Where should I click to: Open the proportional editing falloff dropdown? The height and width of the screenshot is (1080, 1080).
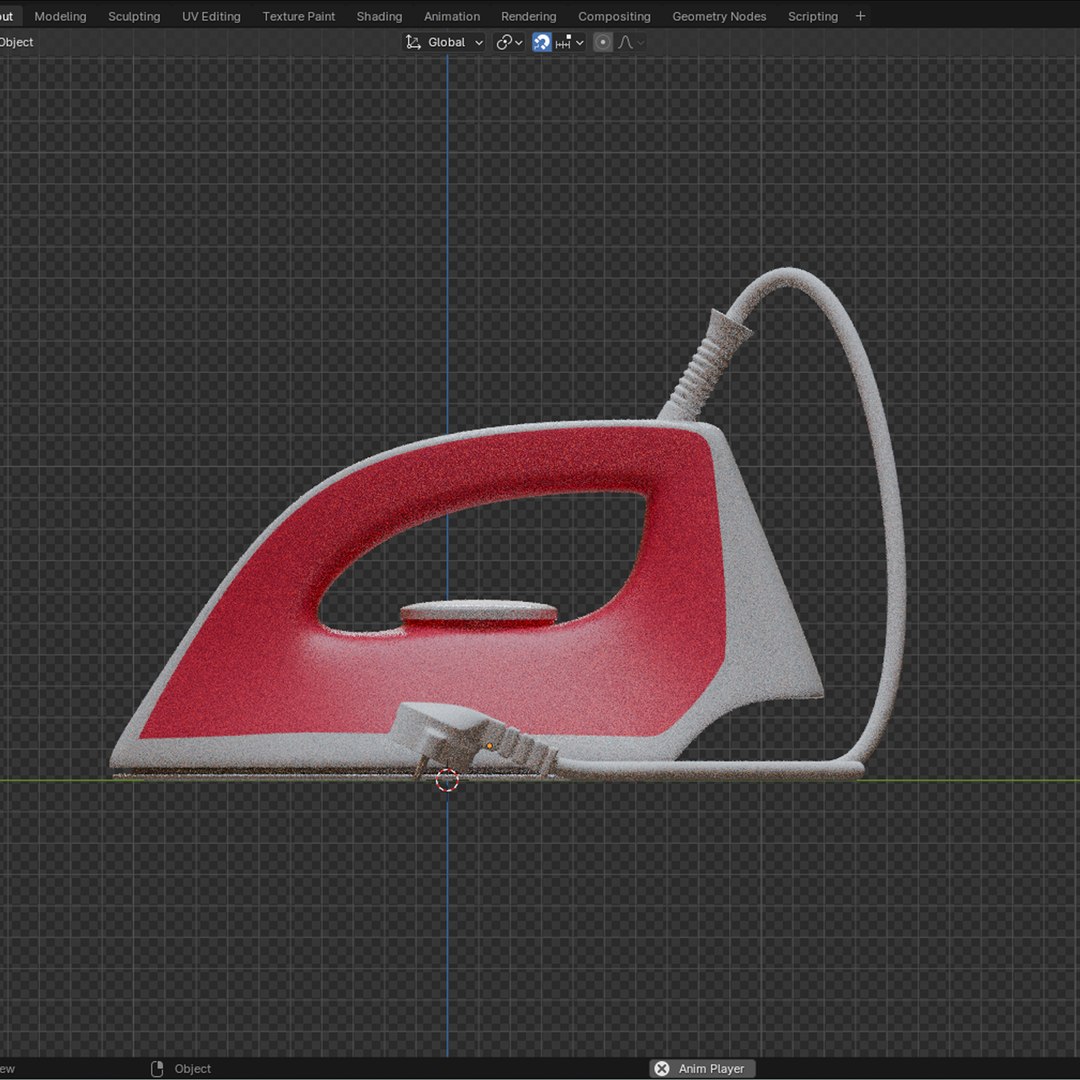pyautogui.click(x=631, y=42)
